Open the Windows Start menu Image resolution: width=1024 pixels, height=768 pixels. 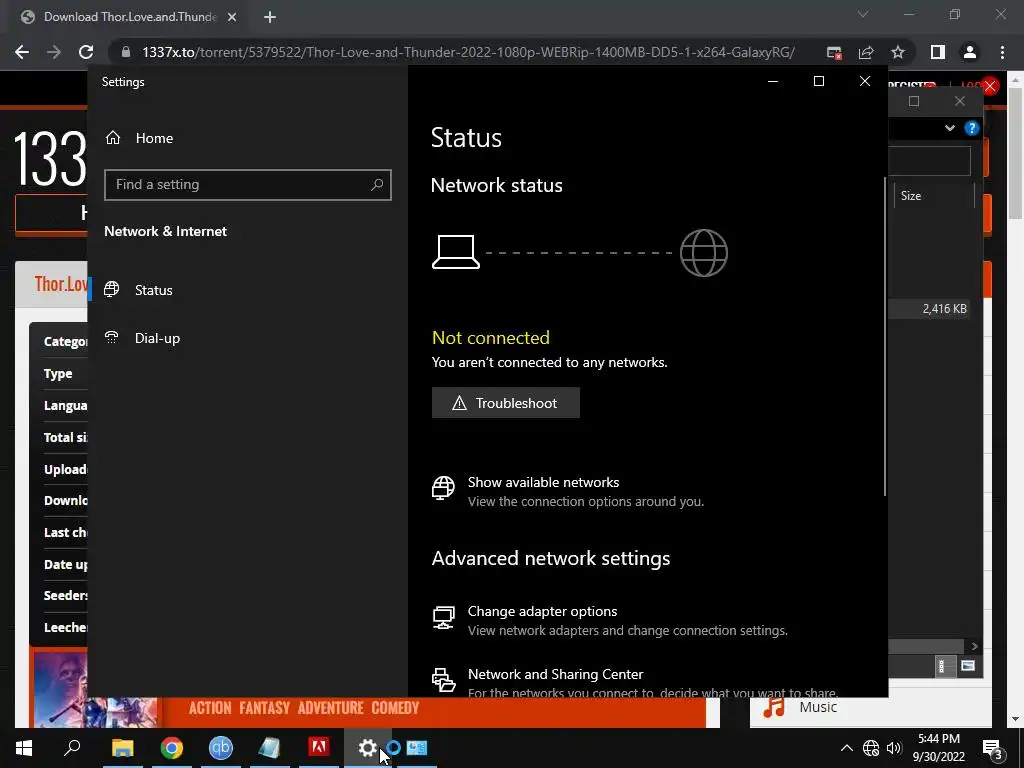[24, 748]
